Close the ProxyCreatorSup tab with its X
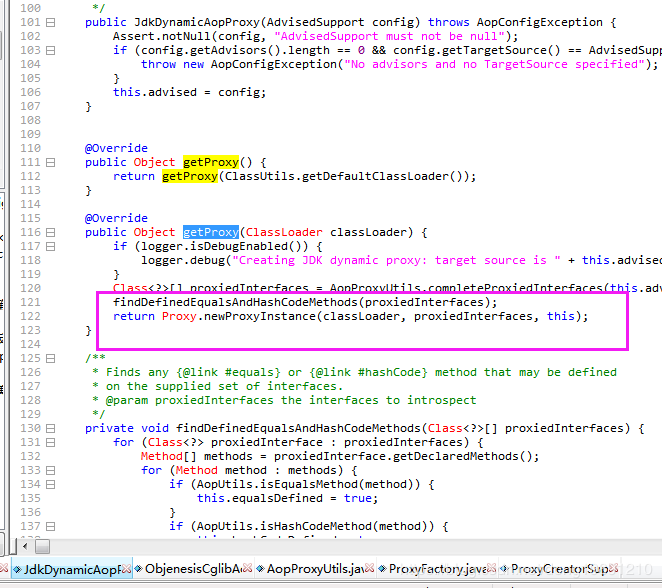 tap(613, 568)
